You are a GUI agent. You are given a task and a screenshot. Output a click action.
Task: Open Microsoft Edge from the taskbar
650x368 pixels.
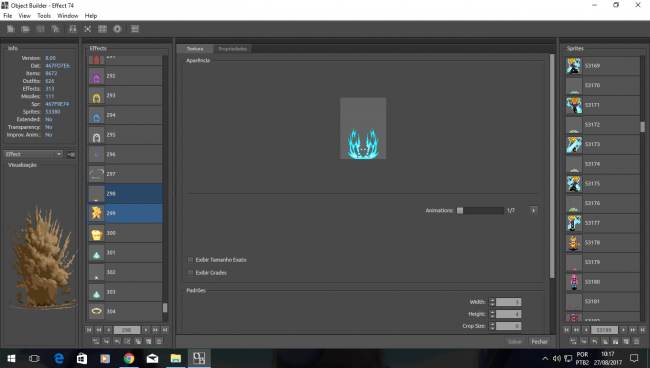pos(59,358)
